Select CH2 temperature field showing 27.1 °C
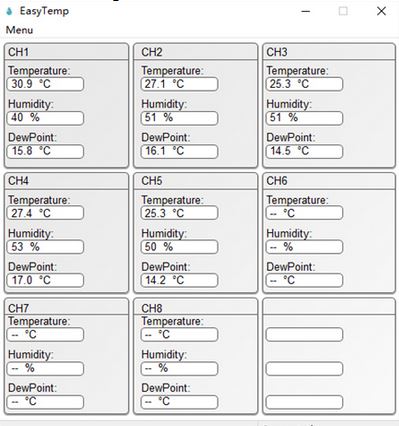The width and height of the screenshot is (399, 426). (x=179, y=84)
